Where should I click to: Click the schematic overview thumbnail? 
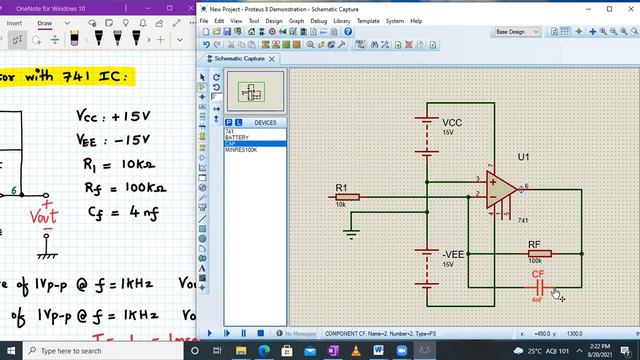[256, 91]
